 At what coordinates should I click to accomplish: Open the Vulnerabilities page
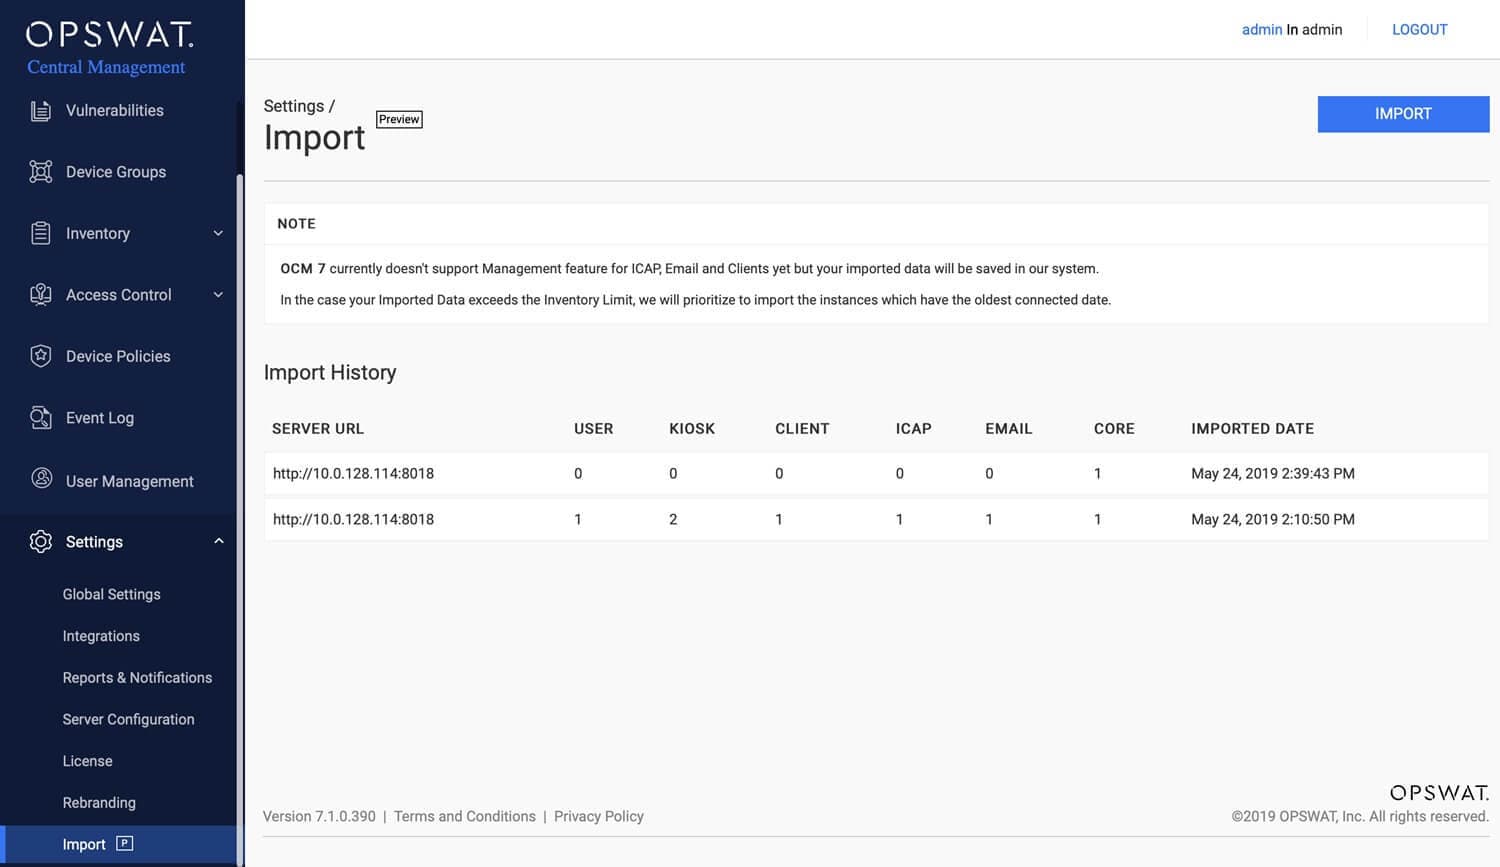point(114,111)
